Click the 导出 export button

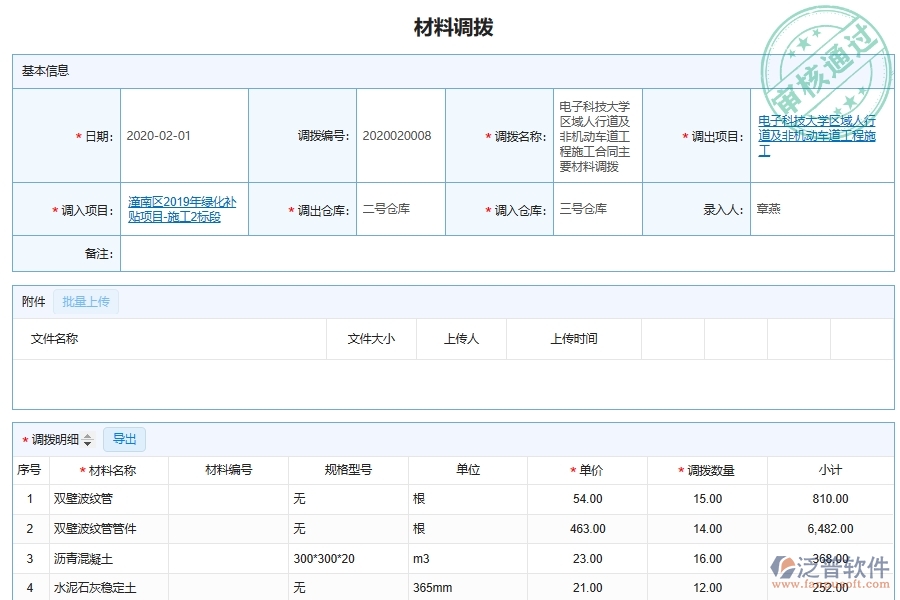(125, 439)
